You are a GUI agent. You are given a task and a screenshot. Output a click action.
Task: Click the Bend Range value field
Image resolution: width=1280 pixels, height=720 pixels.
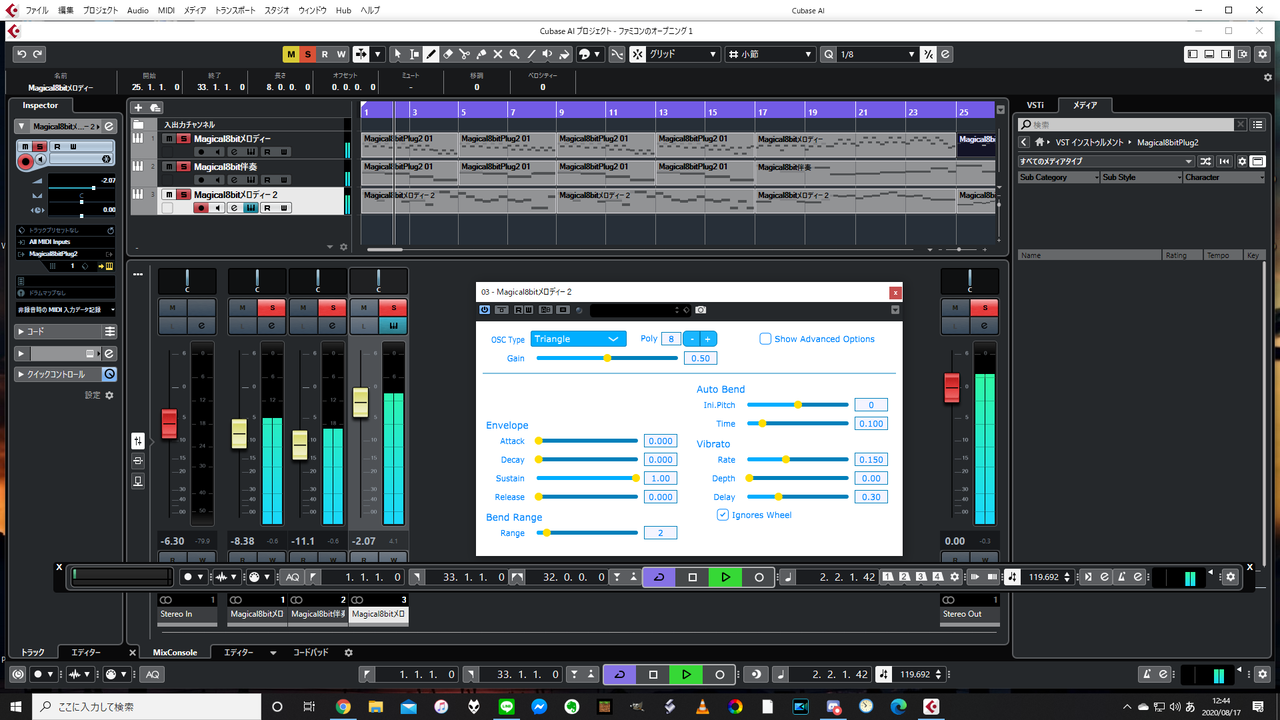[660, 533]
